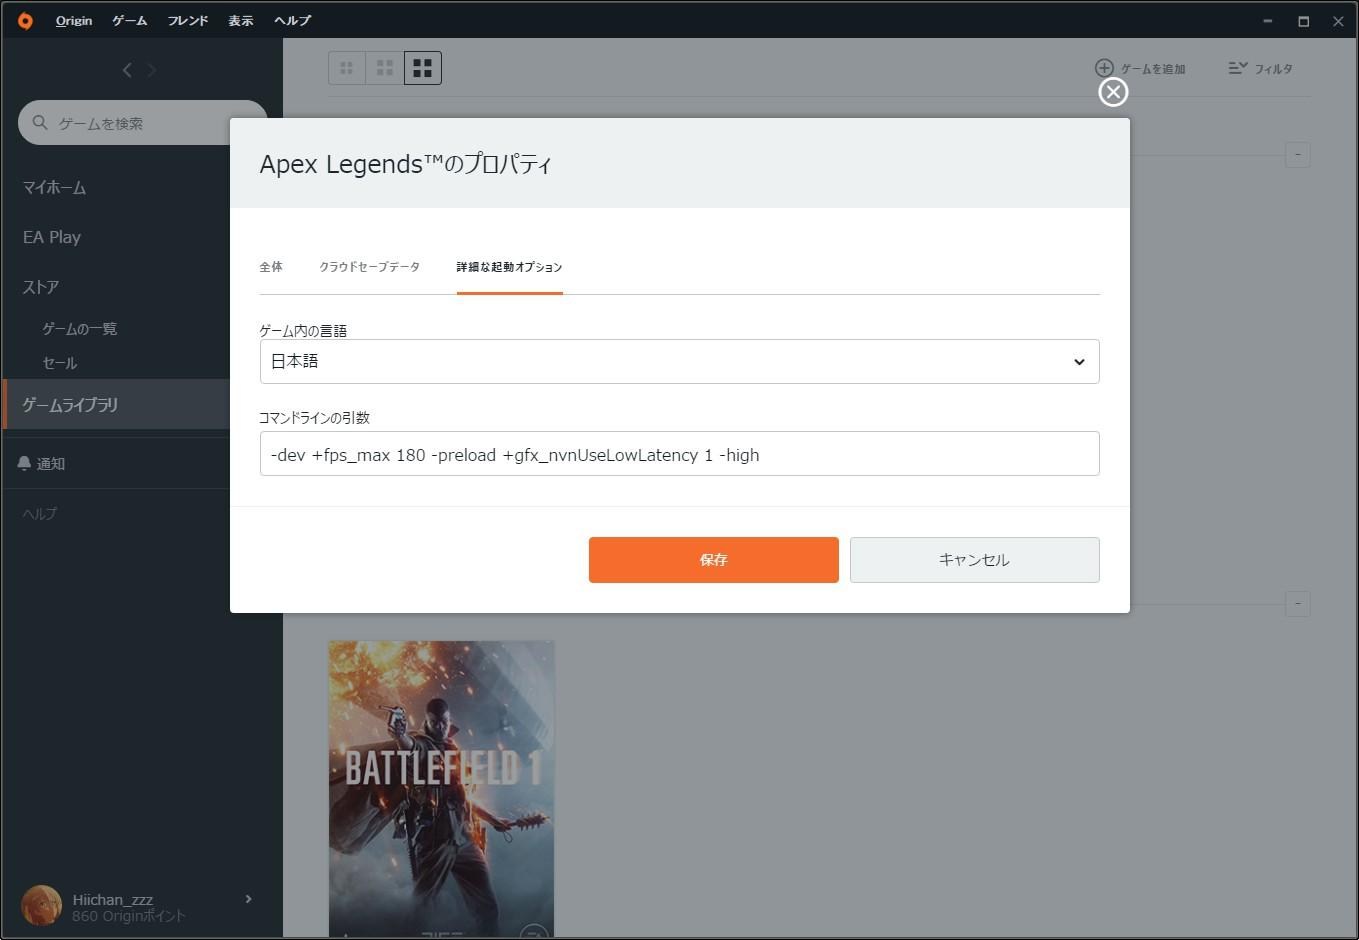The image size is (1359, 940).
Task: Click the Apex Legends™のプロパティ title
Action: tap(405, 164)
